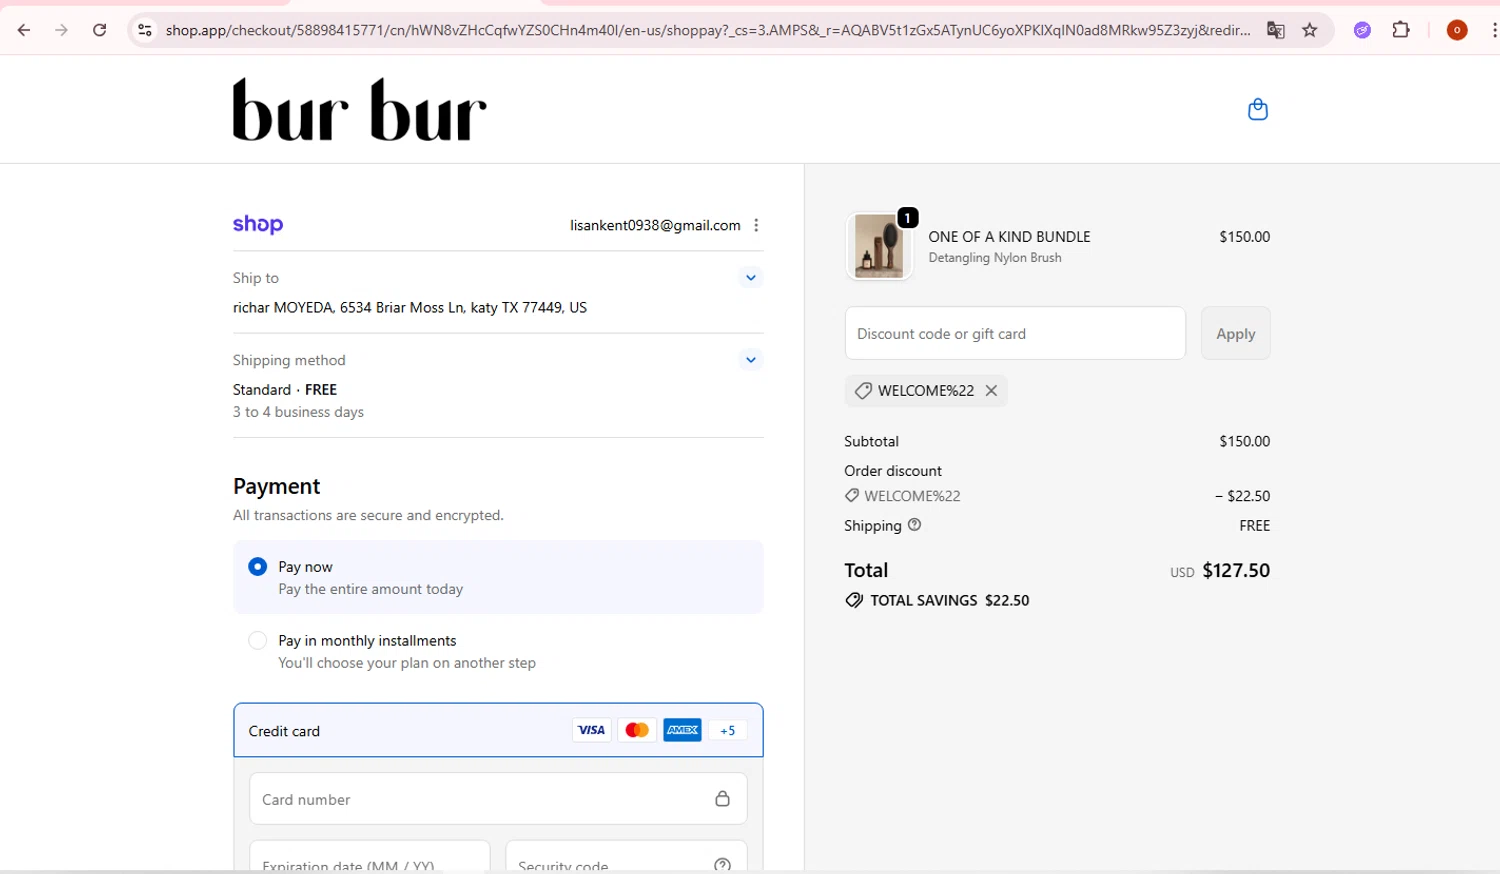The image size is (1500, 874).
Task: Focus the Card number field
Action: [498, 799]
